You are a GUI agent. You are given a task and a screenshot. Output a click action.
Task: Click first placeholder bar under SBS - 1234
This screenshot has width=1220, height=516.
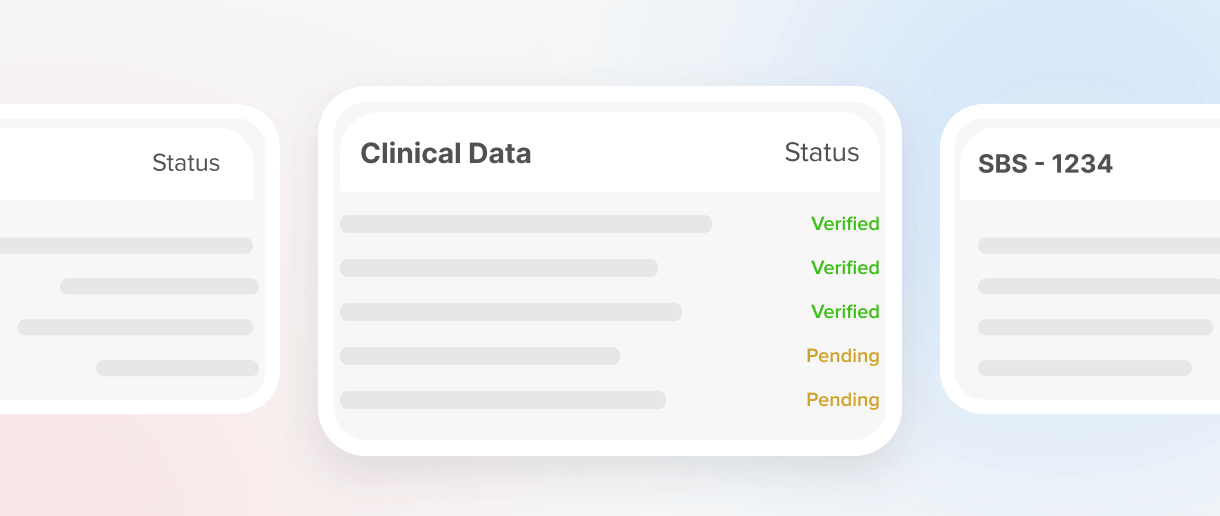pos(1098,246)
